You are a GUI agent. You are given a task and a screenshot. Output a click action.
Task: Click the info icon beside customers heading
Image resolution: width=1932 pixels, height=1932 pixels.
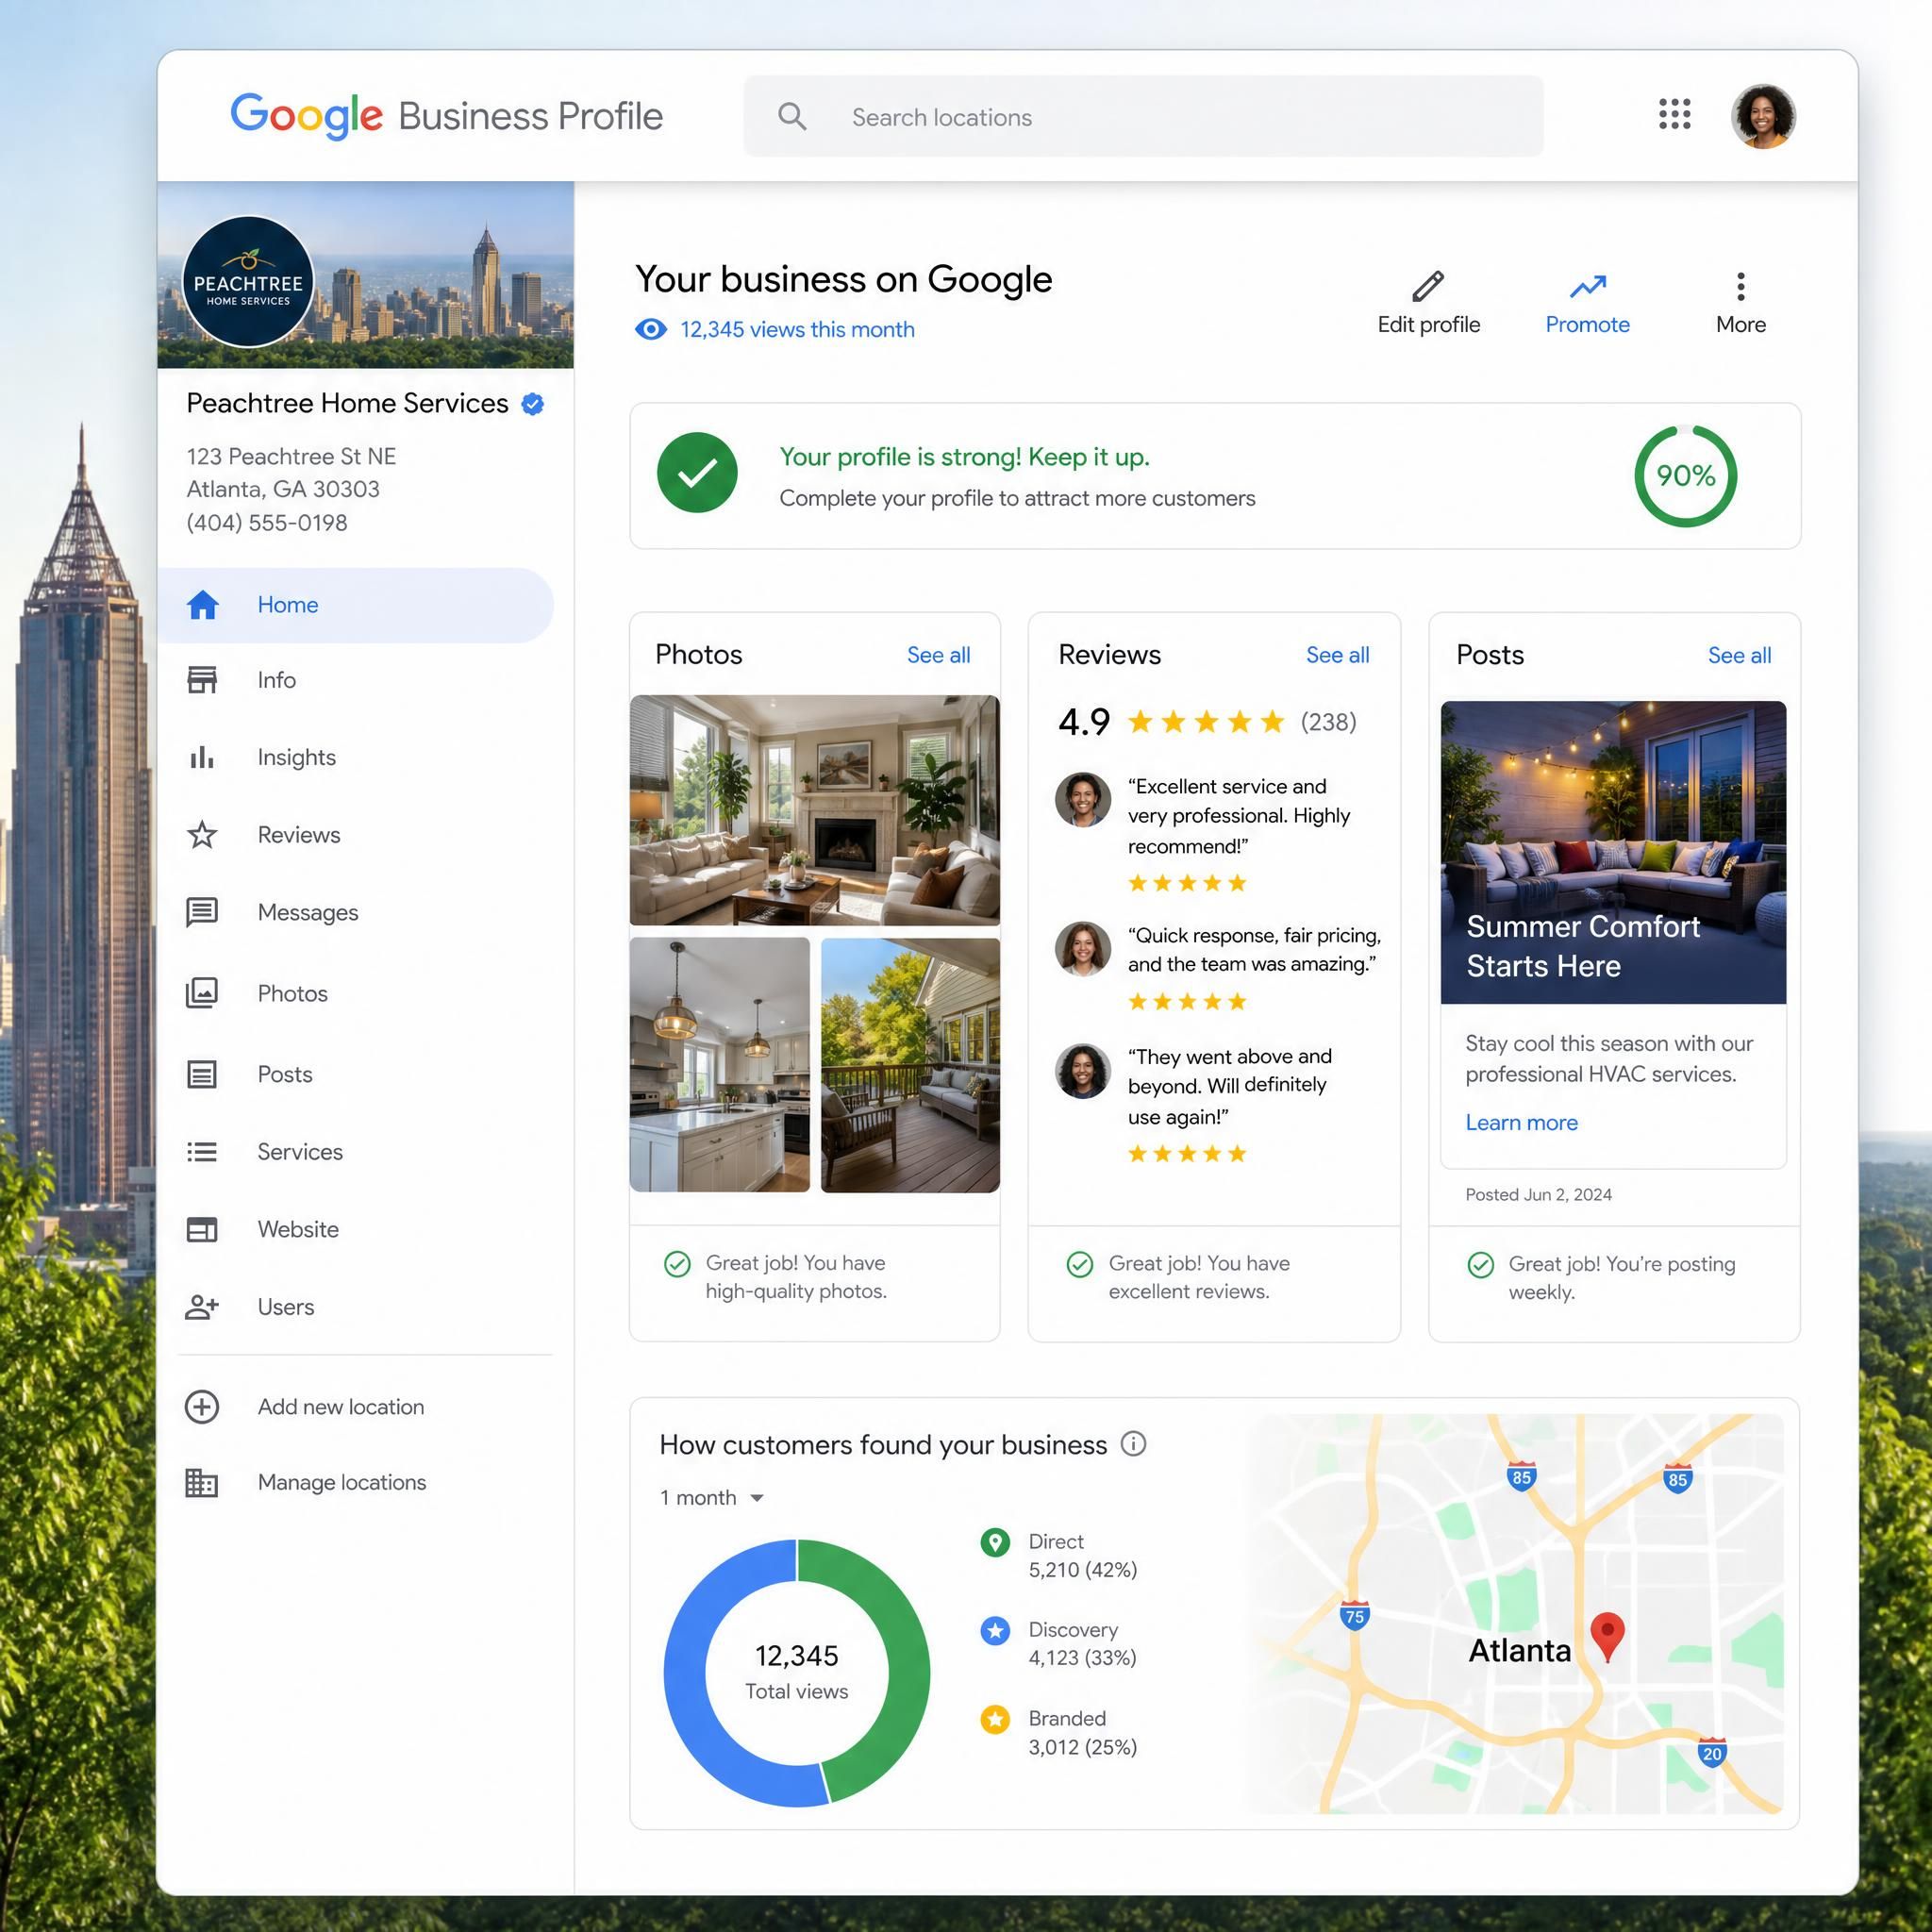1133,1444
